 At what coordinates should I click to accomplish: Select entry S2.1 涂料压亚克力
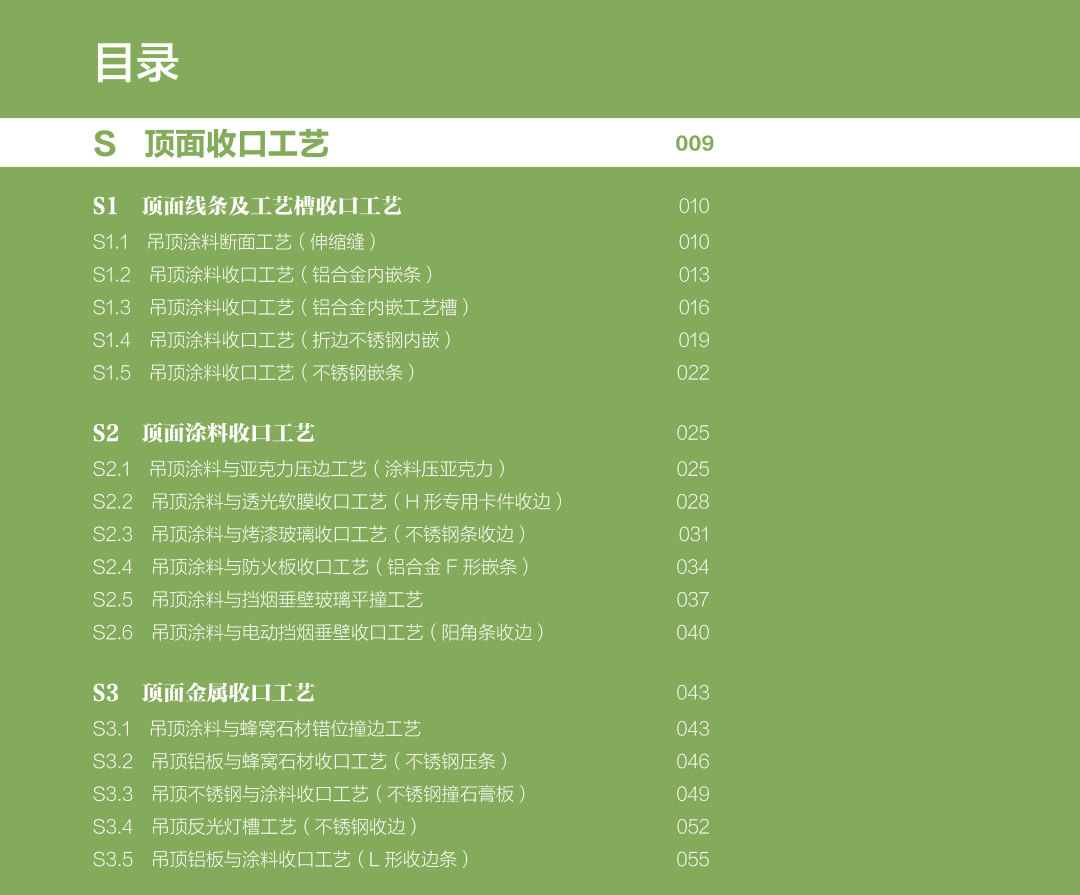tap(300, 469)
